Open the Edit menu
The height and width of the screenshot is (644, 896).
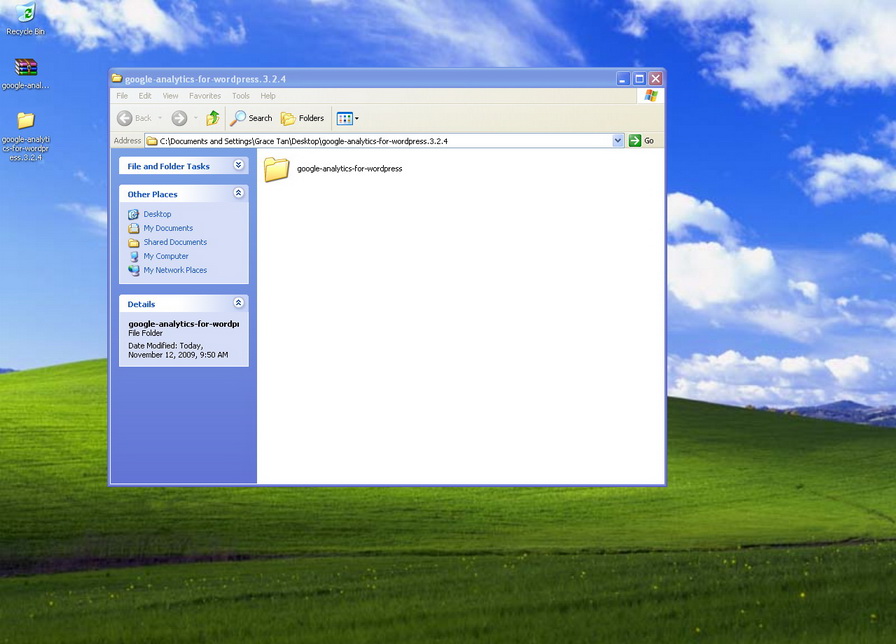point(145,96)
